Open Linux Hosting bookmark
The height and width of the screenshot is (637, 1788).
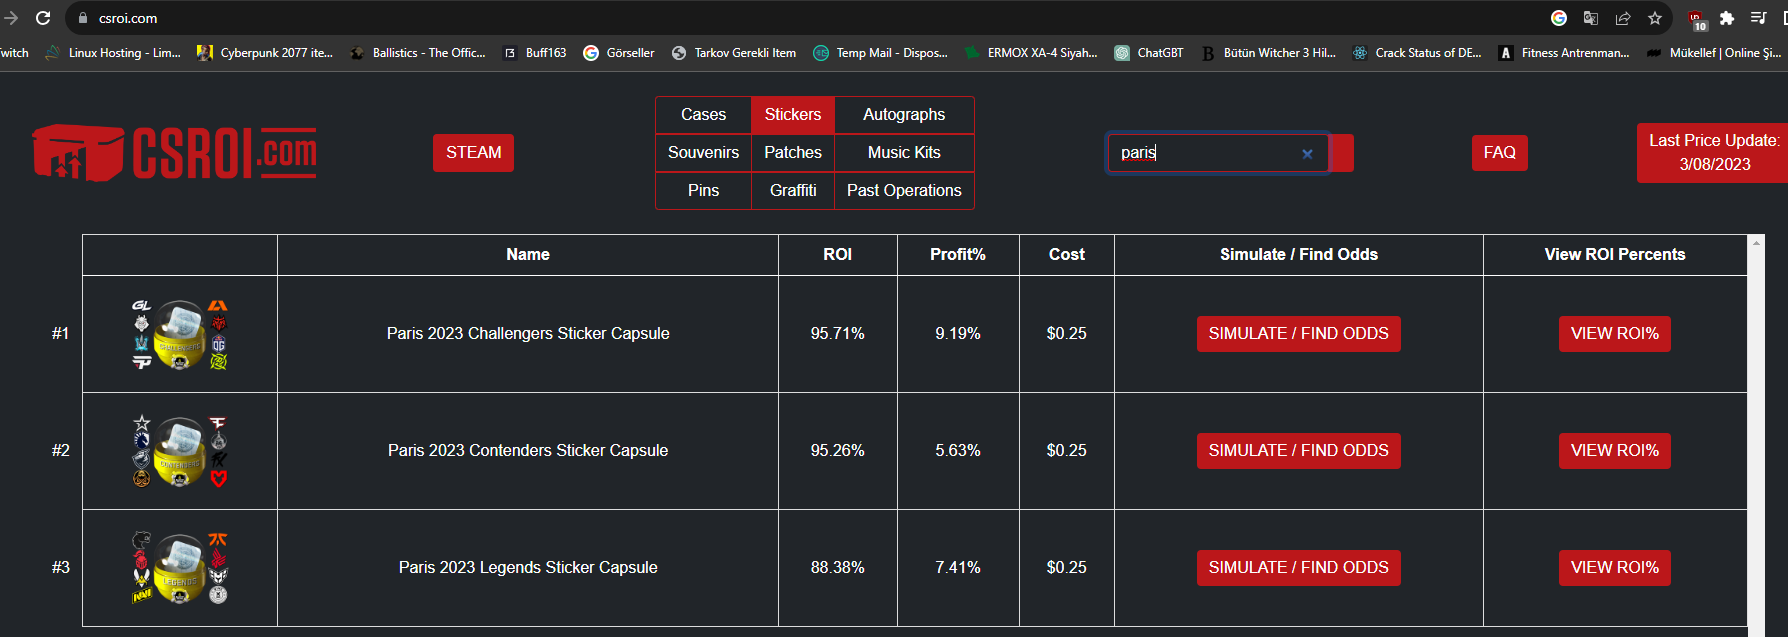tap(114, 53)
